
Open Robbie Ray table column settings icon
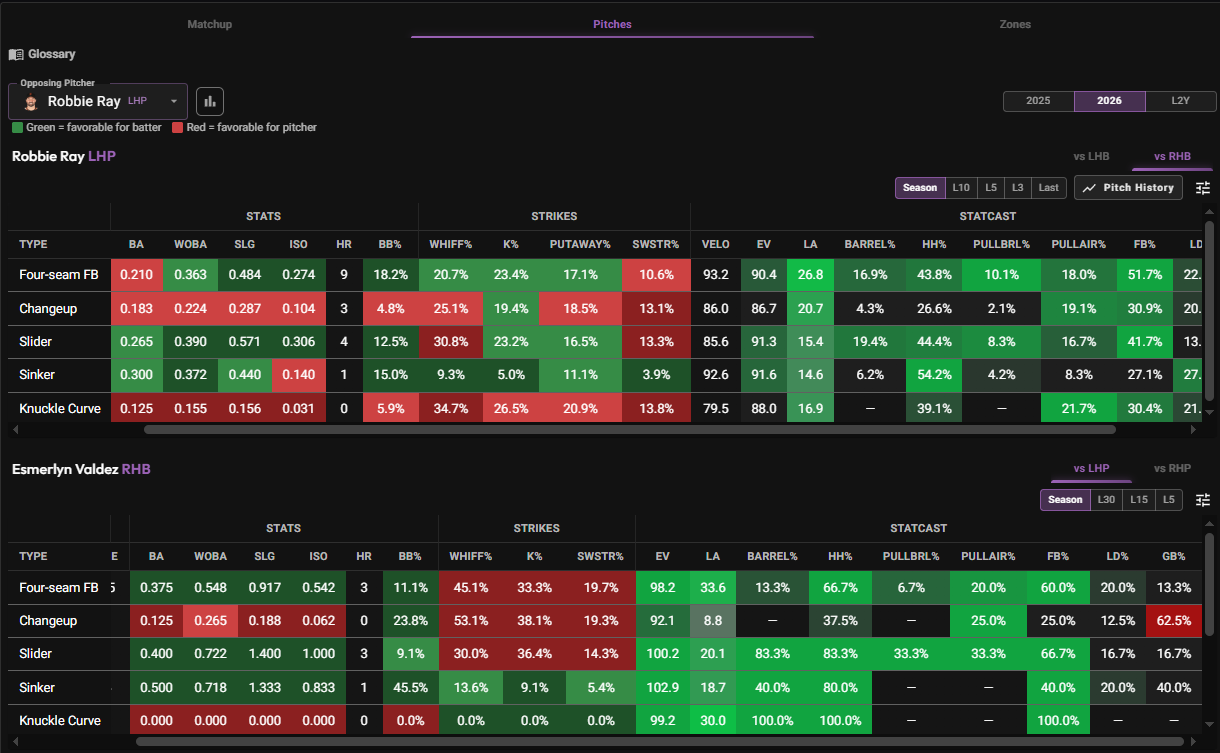1203,188
